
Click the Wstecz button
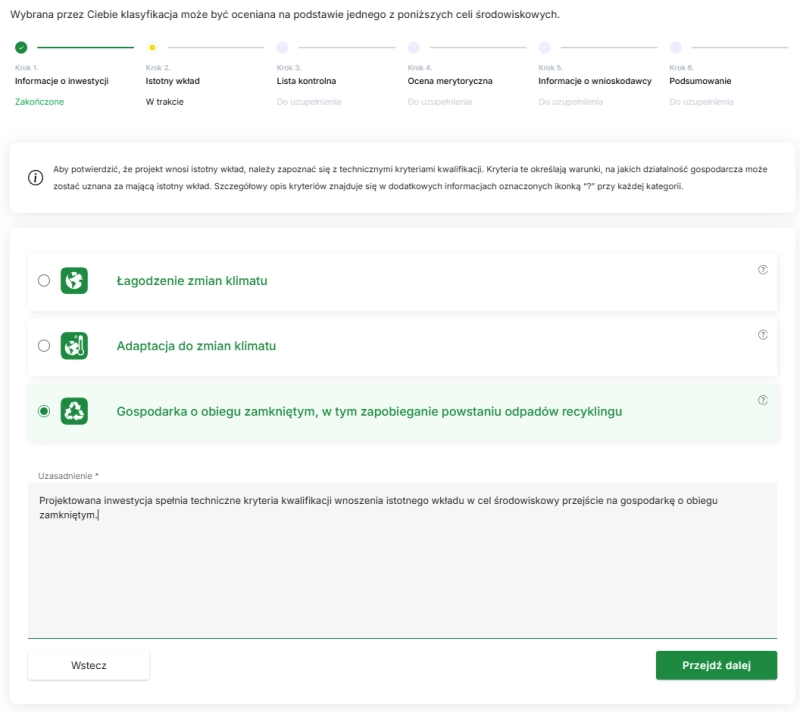pyautogui.click(x=89, y=665)
